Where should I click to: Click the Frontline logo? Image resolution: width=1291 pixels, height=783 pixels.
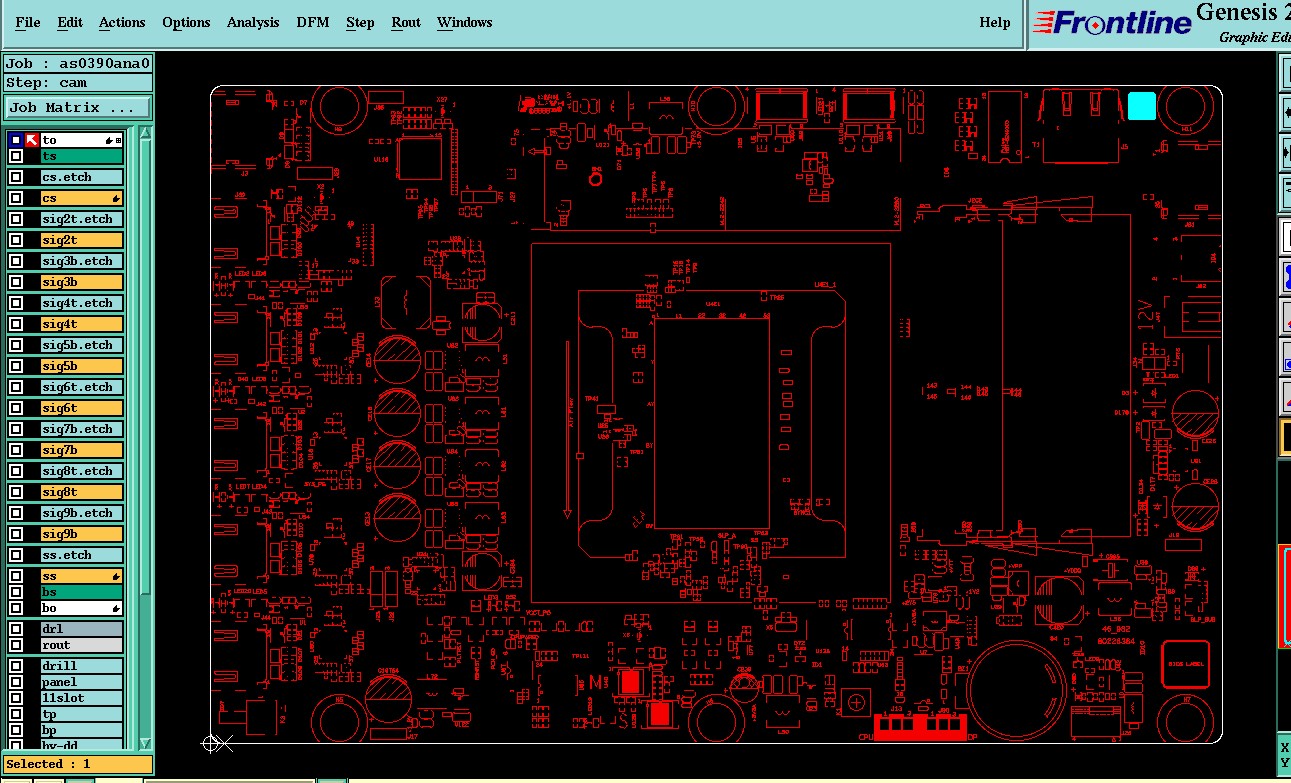point(1112,23)
